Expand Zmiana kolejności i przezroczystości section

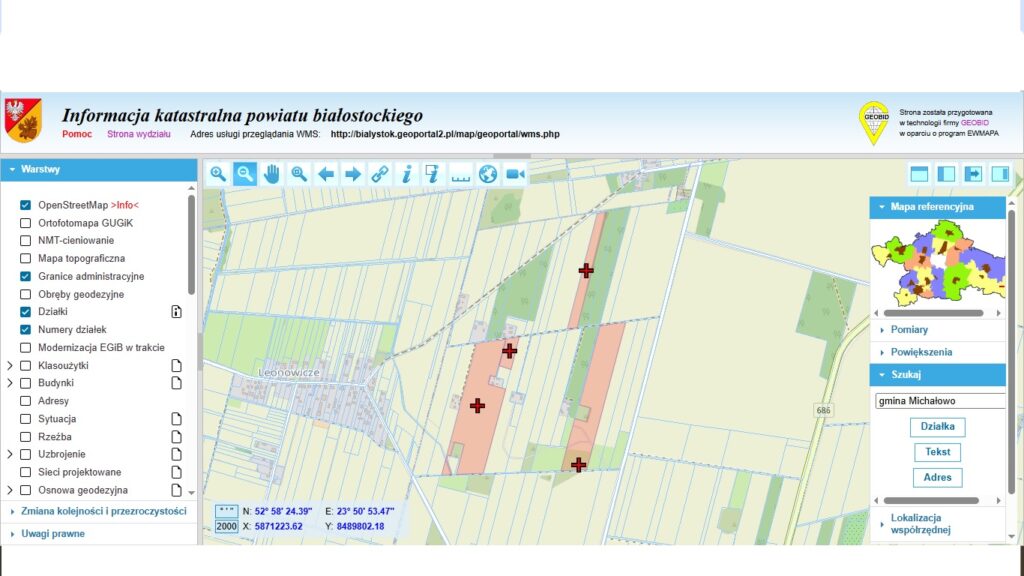103,511
